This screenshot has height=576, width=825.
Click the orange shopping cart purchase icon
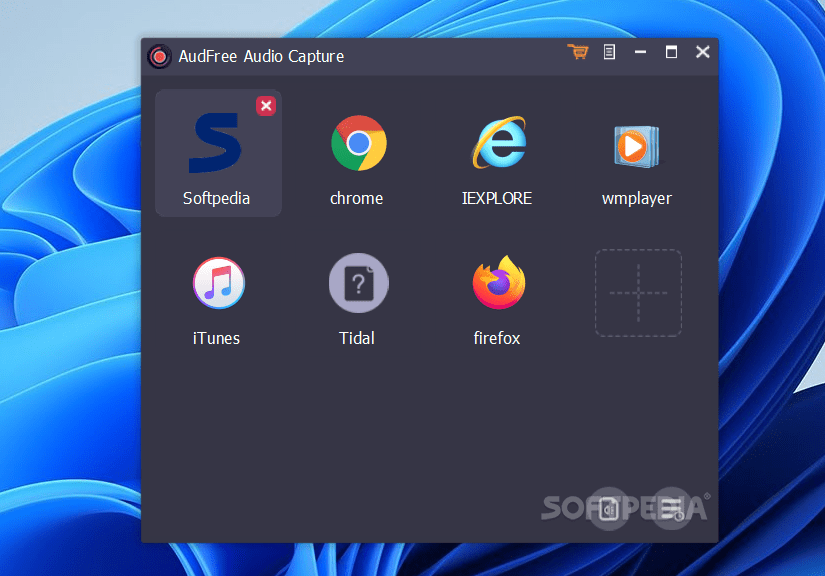coord(578,51)
